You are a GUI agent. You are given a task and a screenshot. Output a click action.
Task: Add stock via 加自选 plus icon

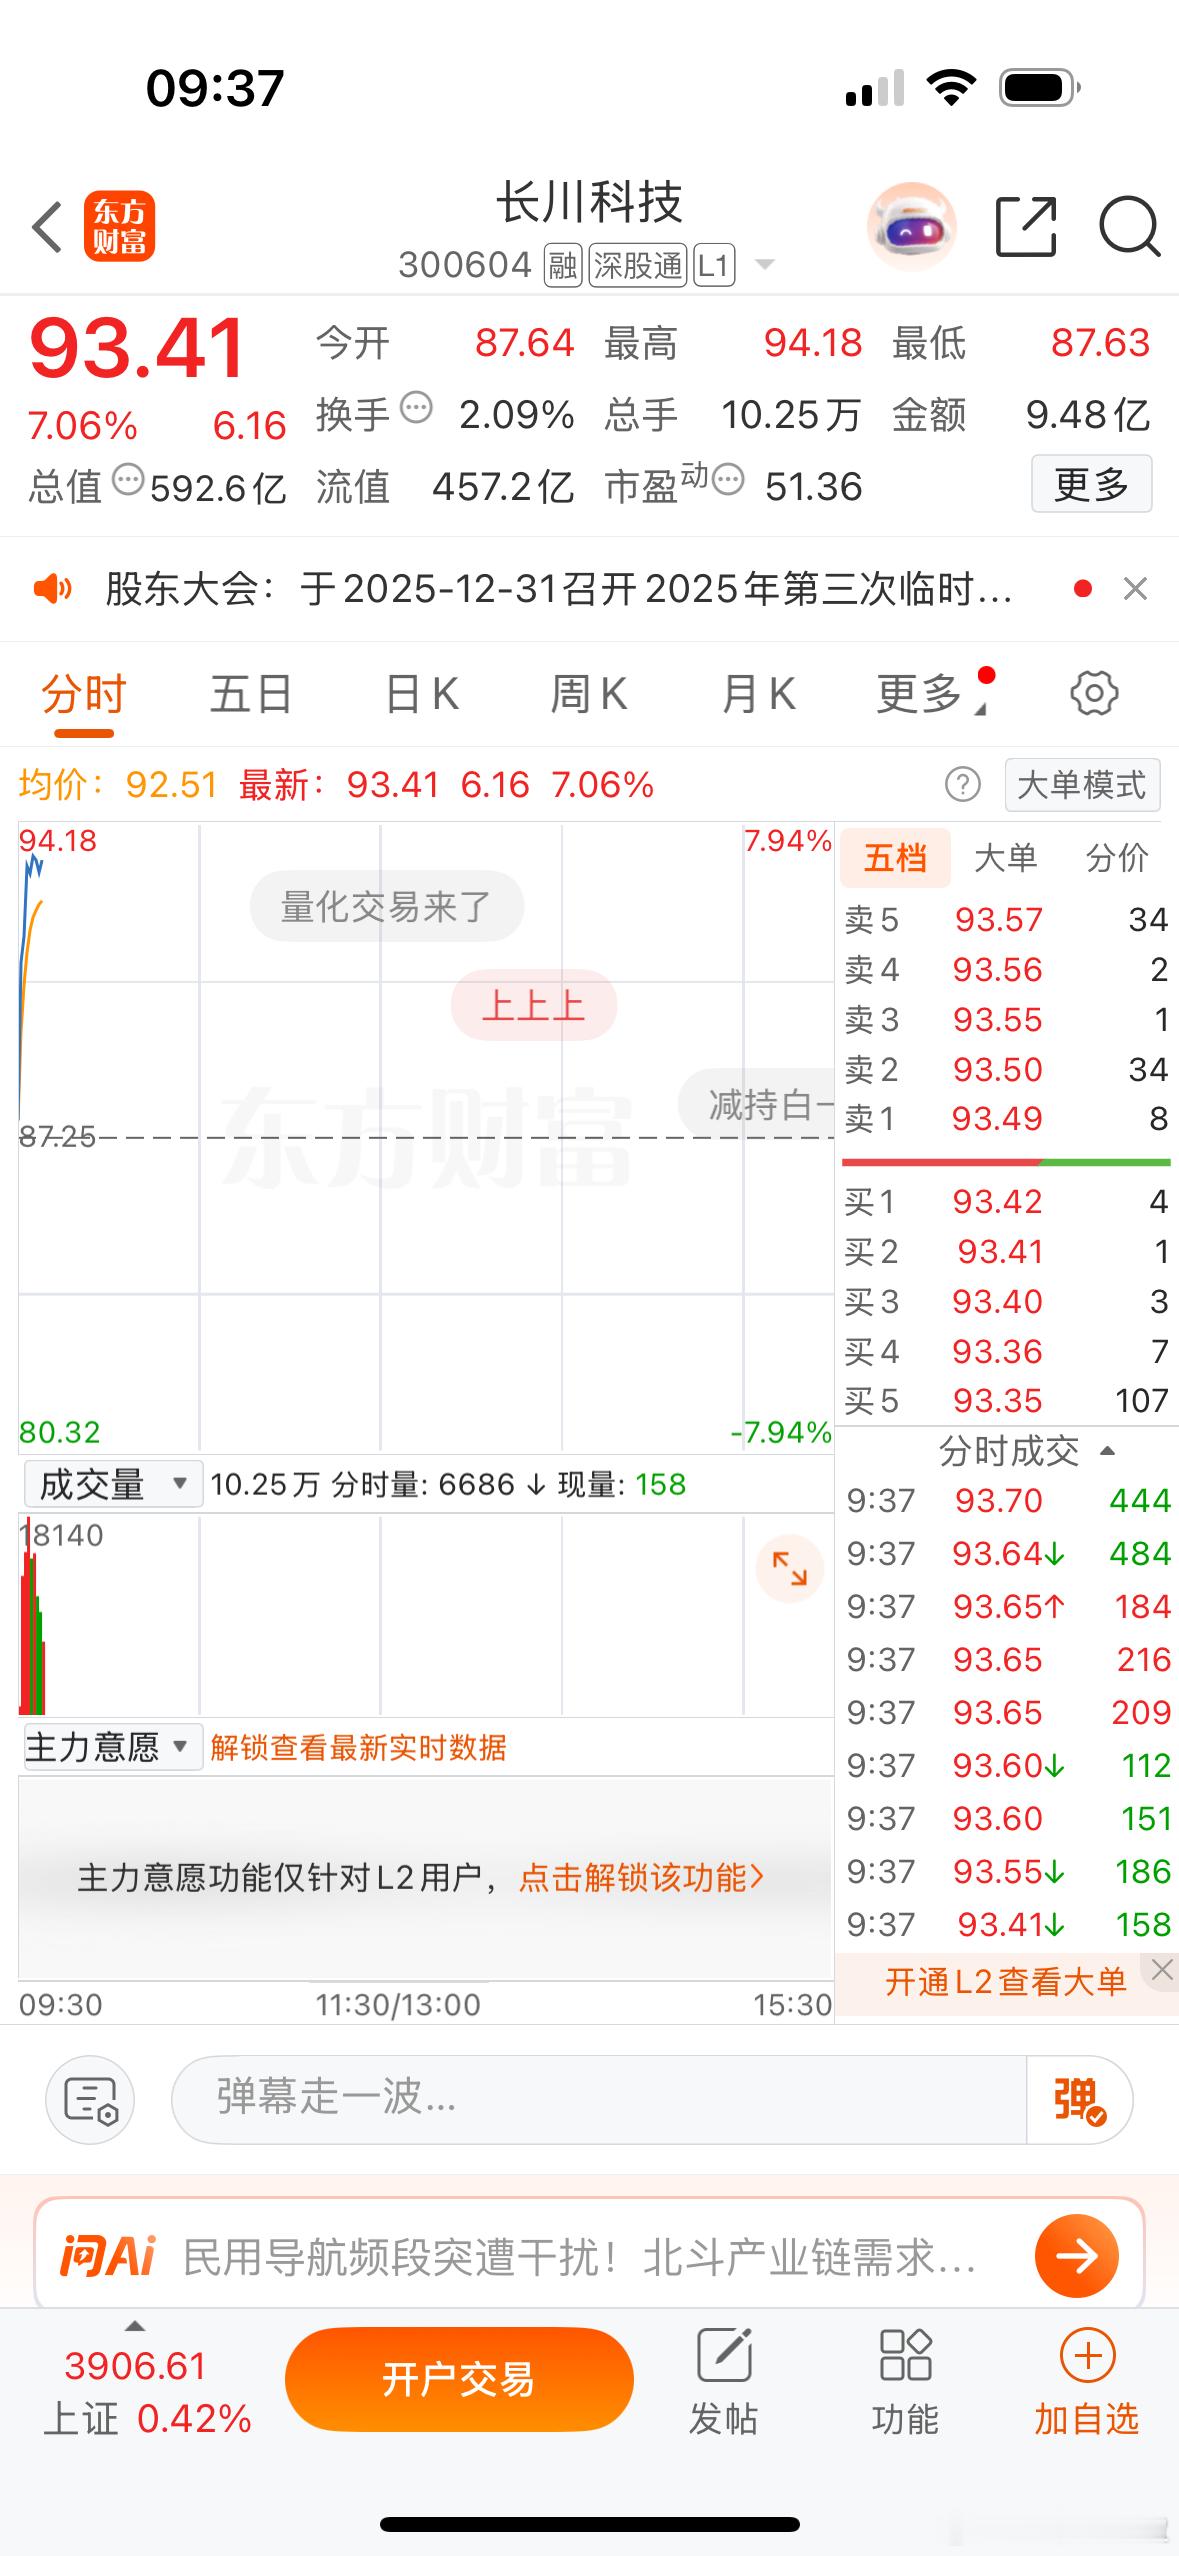tap(1087, 2355)
